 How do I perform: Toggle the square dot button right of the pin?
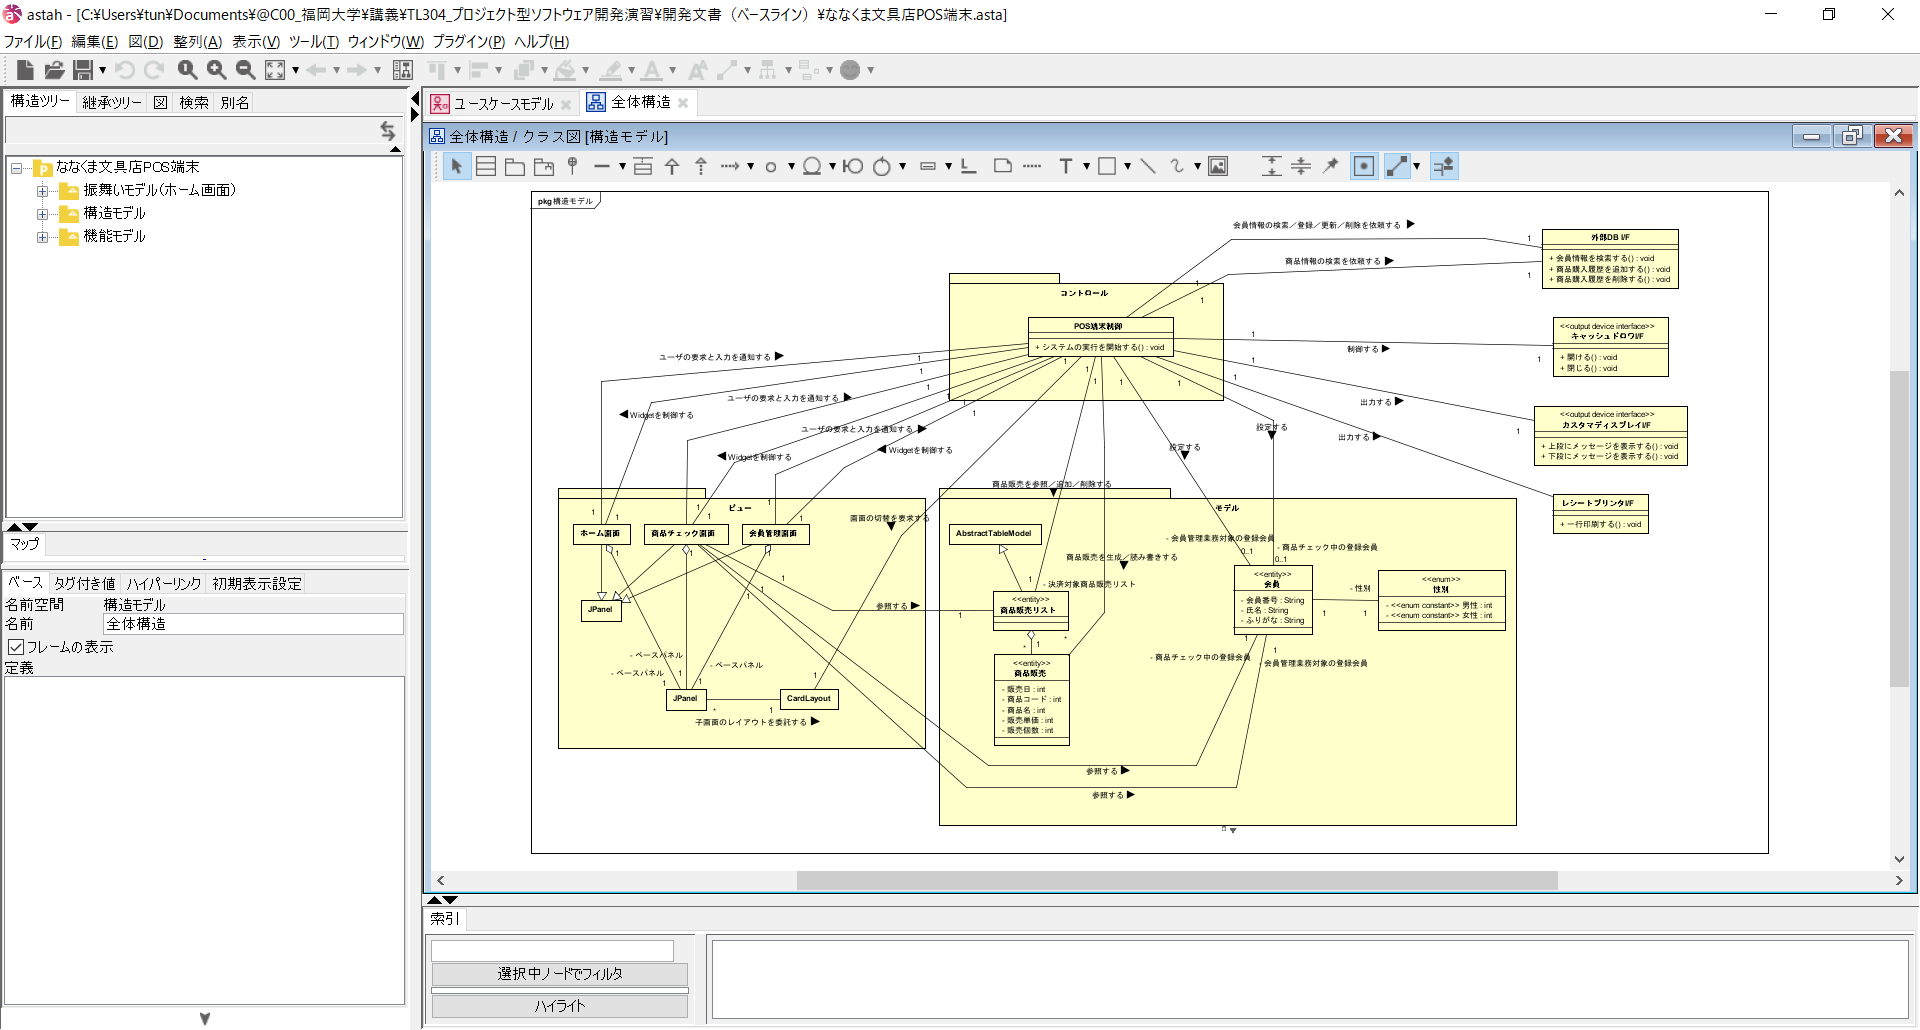click(x=1364, y=166)
